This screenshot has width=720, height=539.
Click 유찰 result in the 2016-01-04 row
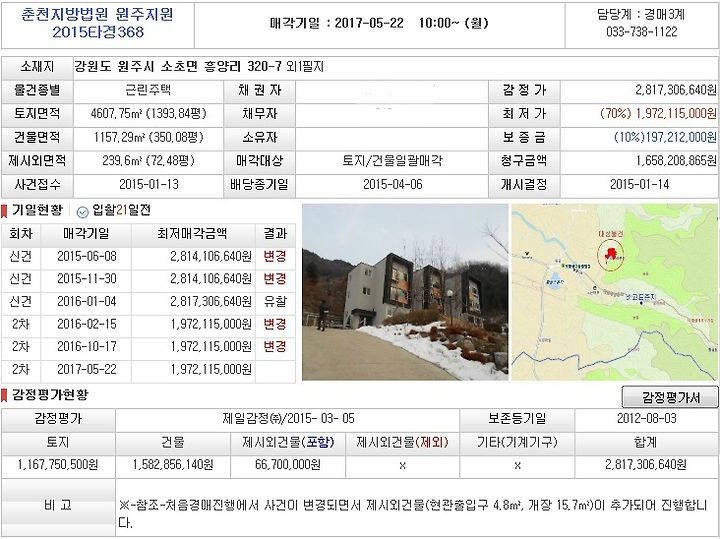point(275,301)
